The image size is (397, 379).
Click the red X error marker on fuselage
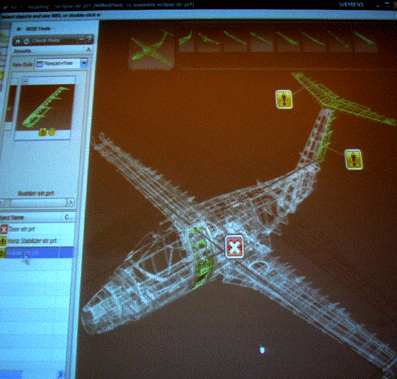point(234,247)
